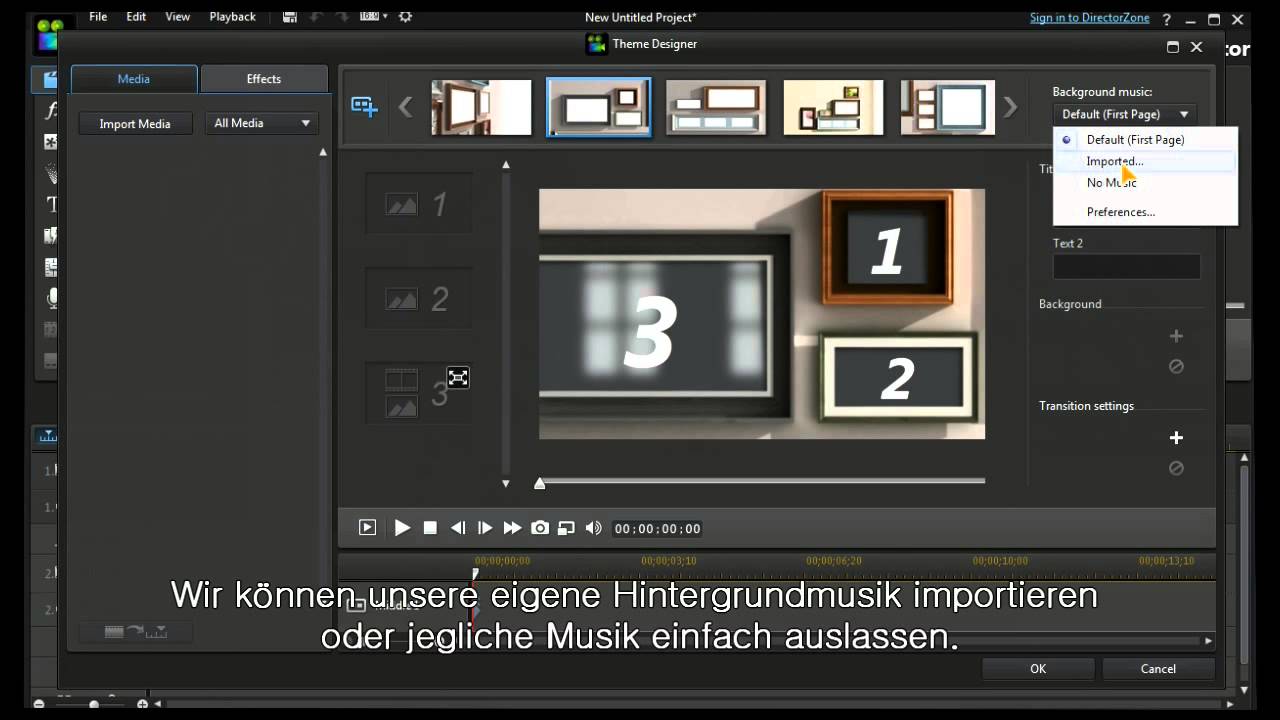Click the volume speaker icon

pos(594,528)
